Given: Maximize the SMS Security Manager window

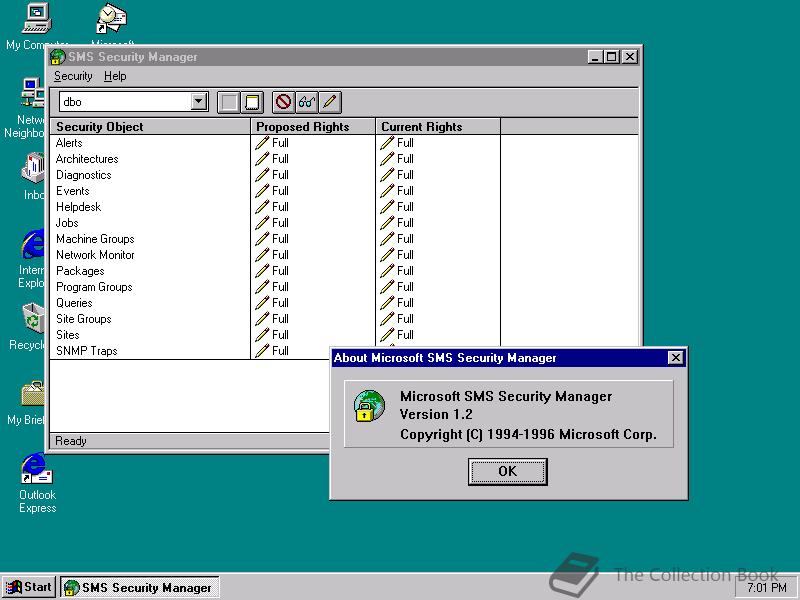Looking at the screenshot, I should [611, 57].
